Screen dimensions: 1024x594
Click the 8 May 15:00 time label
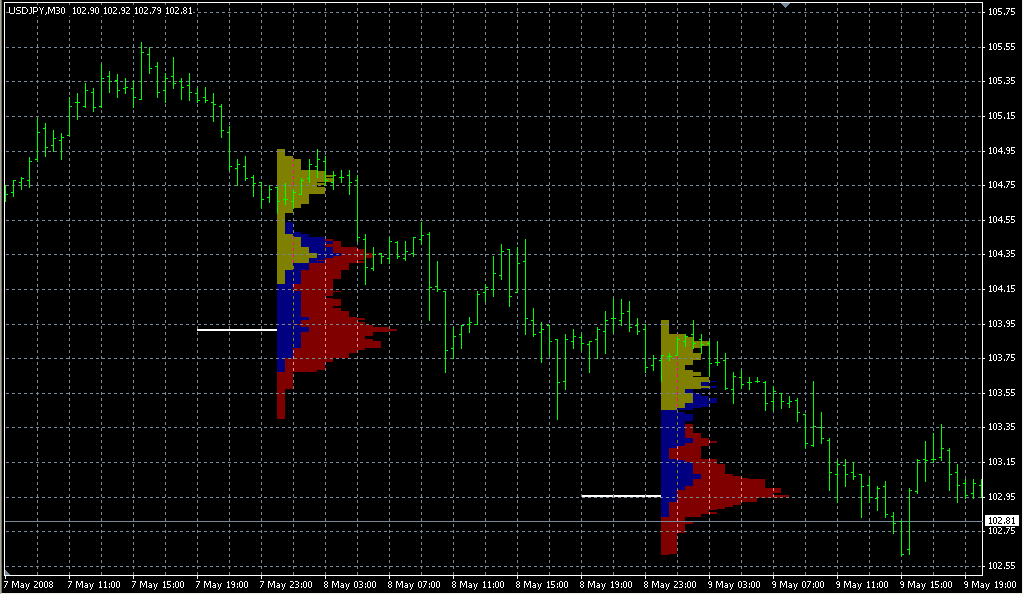[x=542, y=584]
